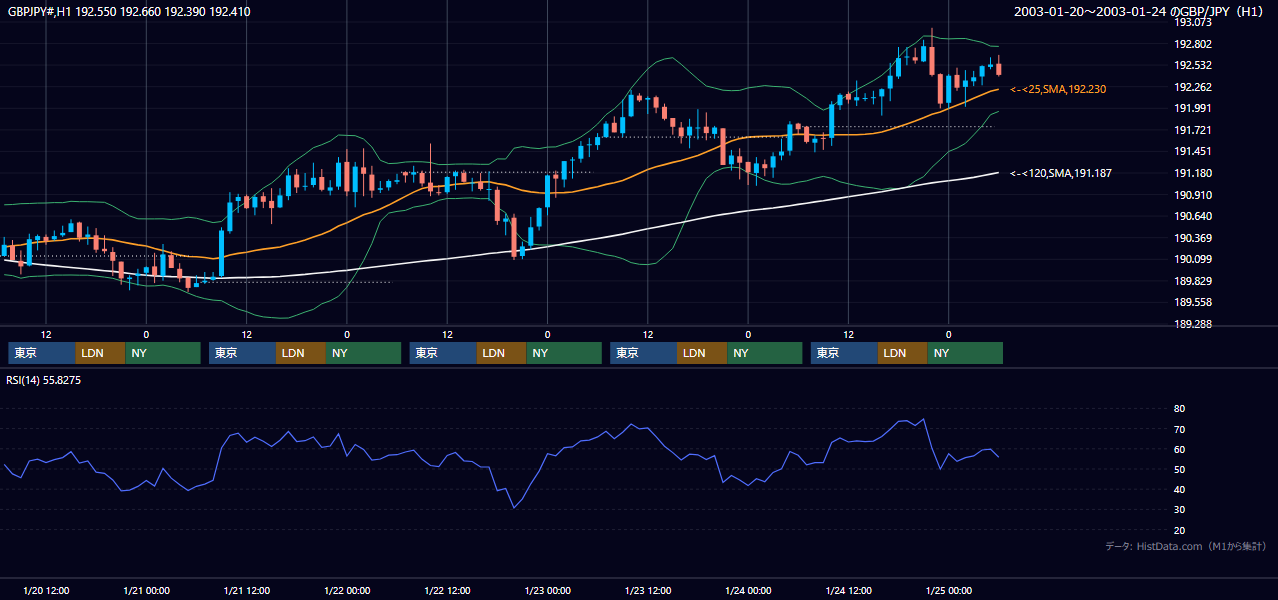Image resolution: width=1278 pixels, height=600 pixels.
Task: Click price axis value 189.829
Action: 1193,281
